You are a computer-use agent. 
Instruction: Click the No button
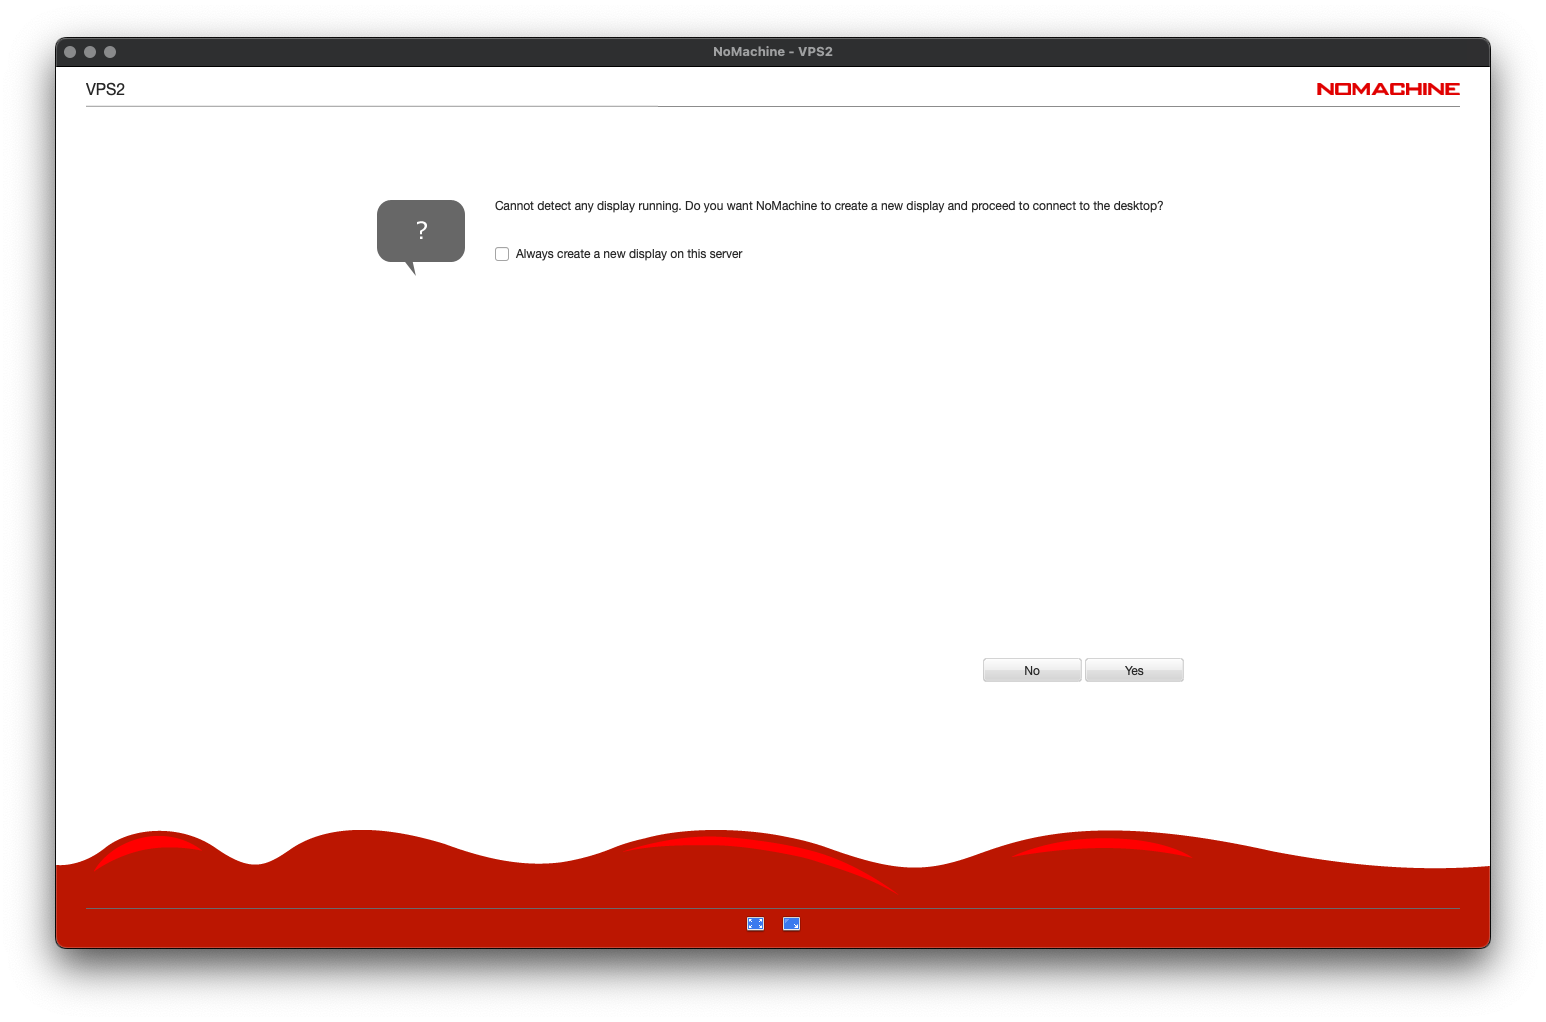[x=1032, y=670]
